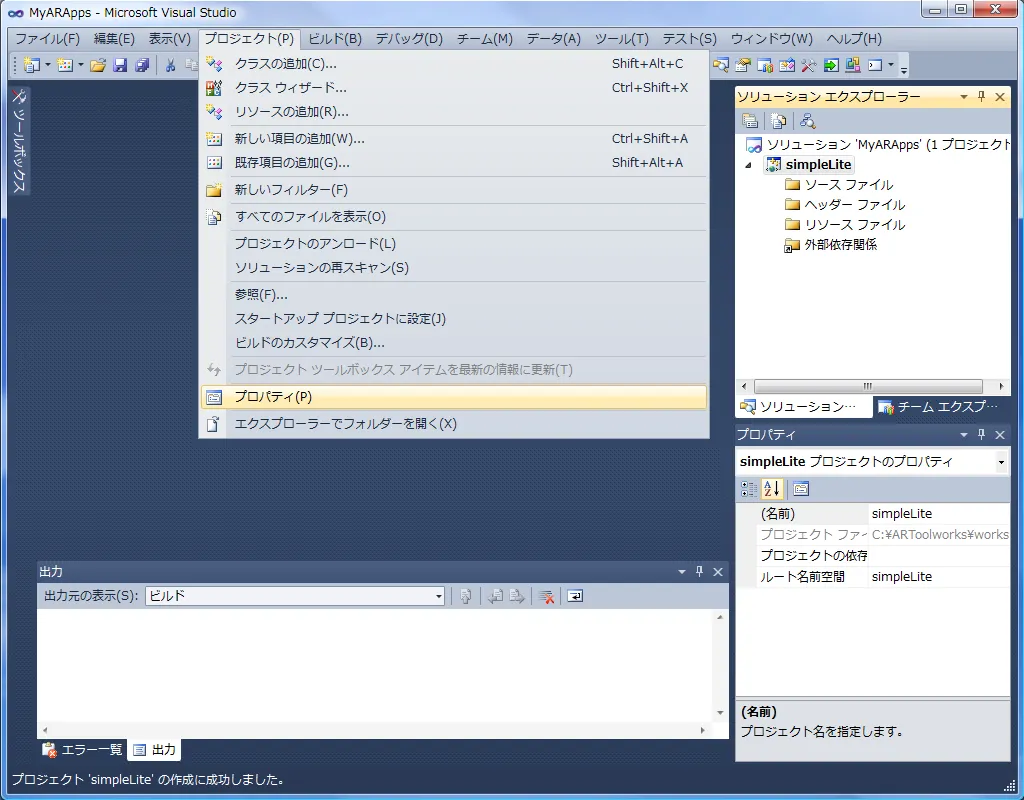1024x800 pixels.
Task: Click the Save All icon
Action: [x=142, y=65]
